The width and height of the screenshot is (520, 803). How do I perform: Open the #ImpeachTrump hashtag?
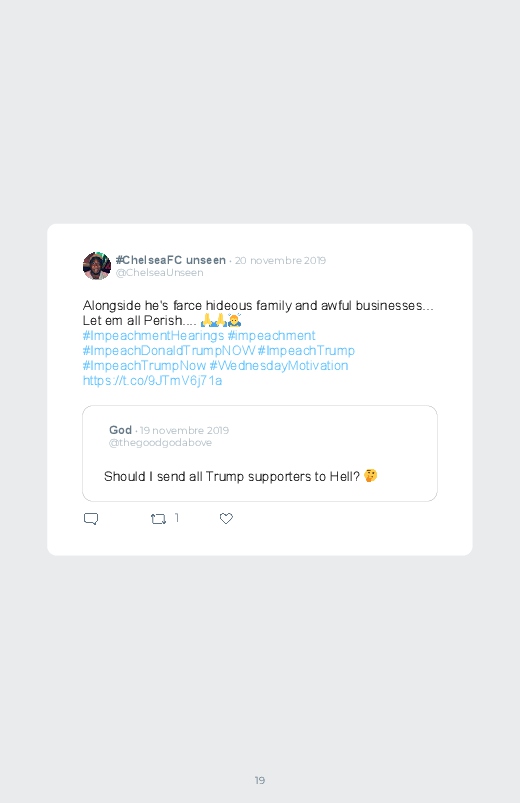pos(306,350)
